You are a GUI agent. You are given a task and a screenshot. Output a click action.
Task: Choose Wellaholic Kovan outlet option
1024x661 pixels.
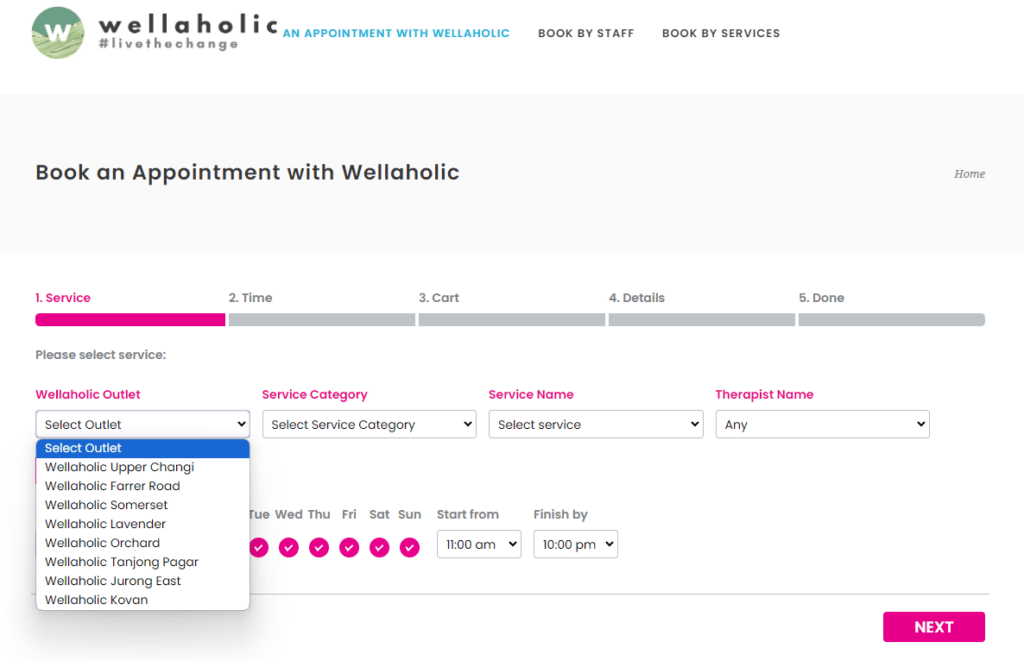click(x=95, y=599)
